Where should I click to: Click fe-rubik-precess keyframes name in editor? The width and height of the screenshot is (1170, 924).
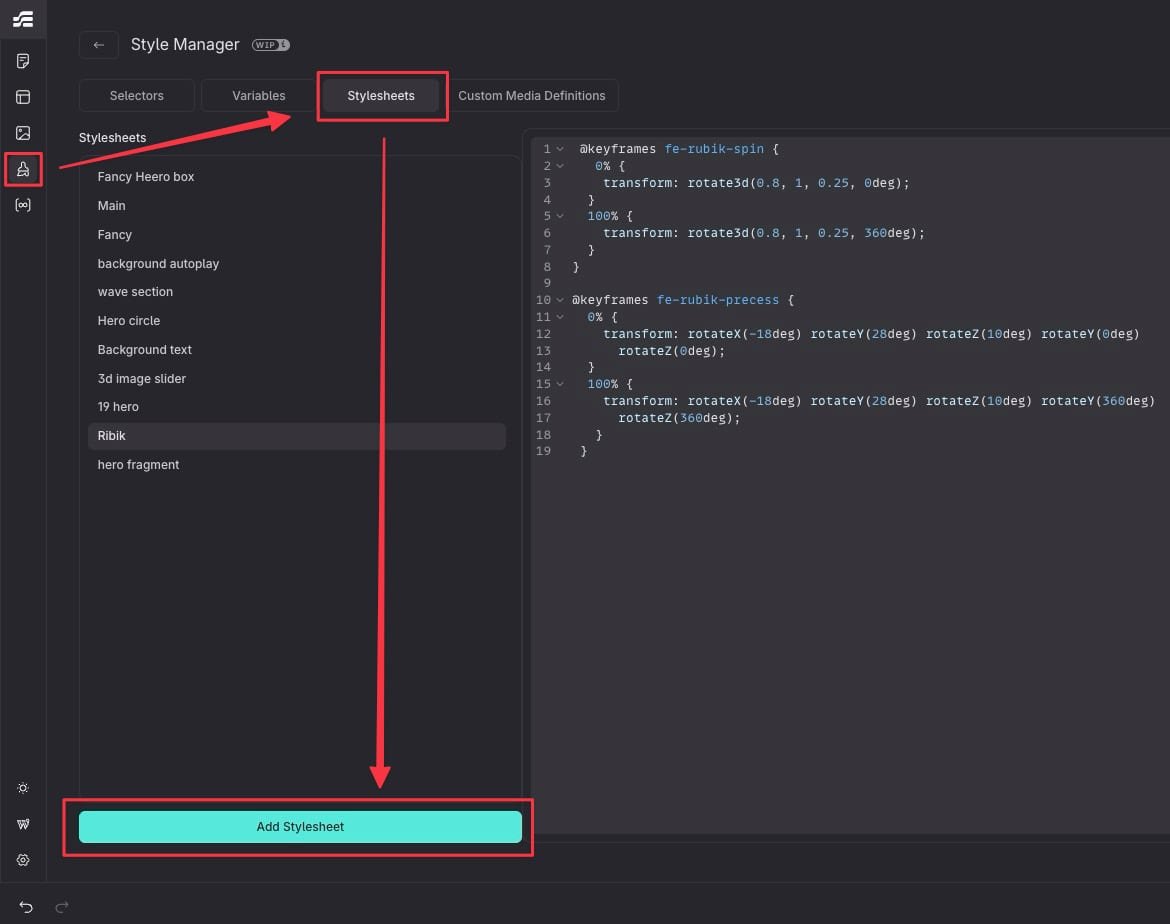(x=718, y=300)
